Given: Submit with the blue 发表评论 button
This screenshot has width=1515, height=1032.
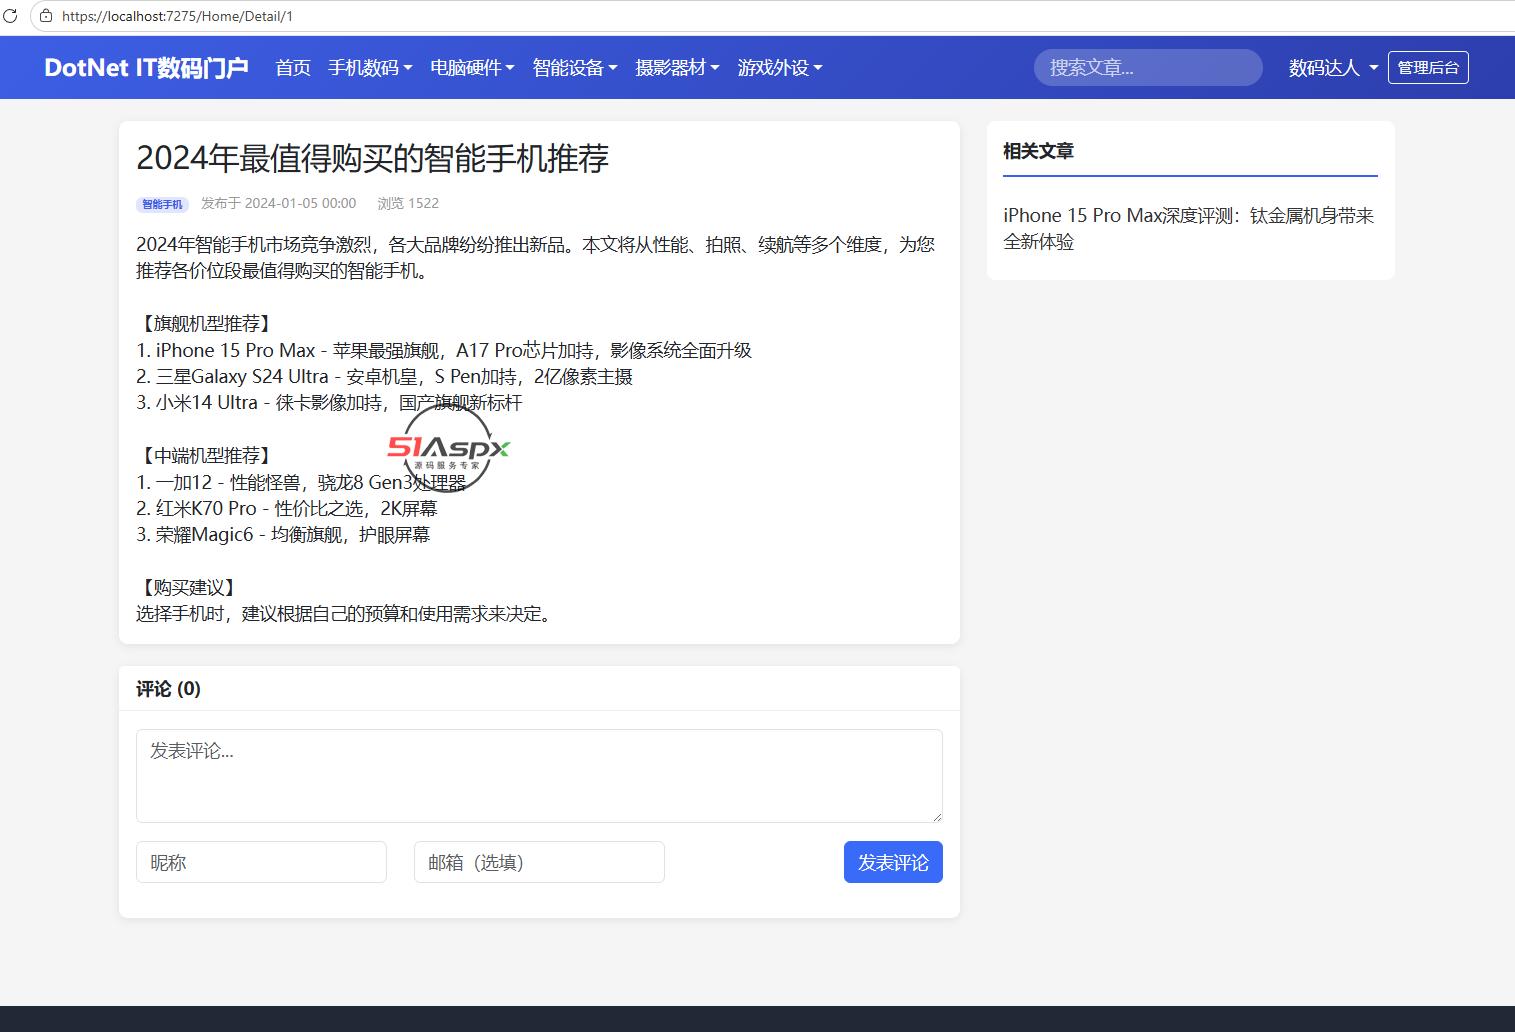Looking at the screenshot, I should click(893, 862).
